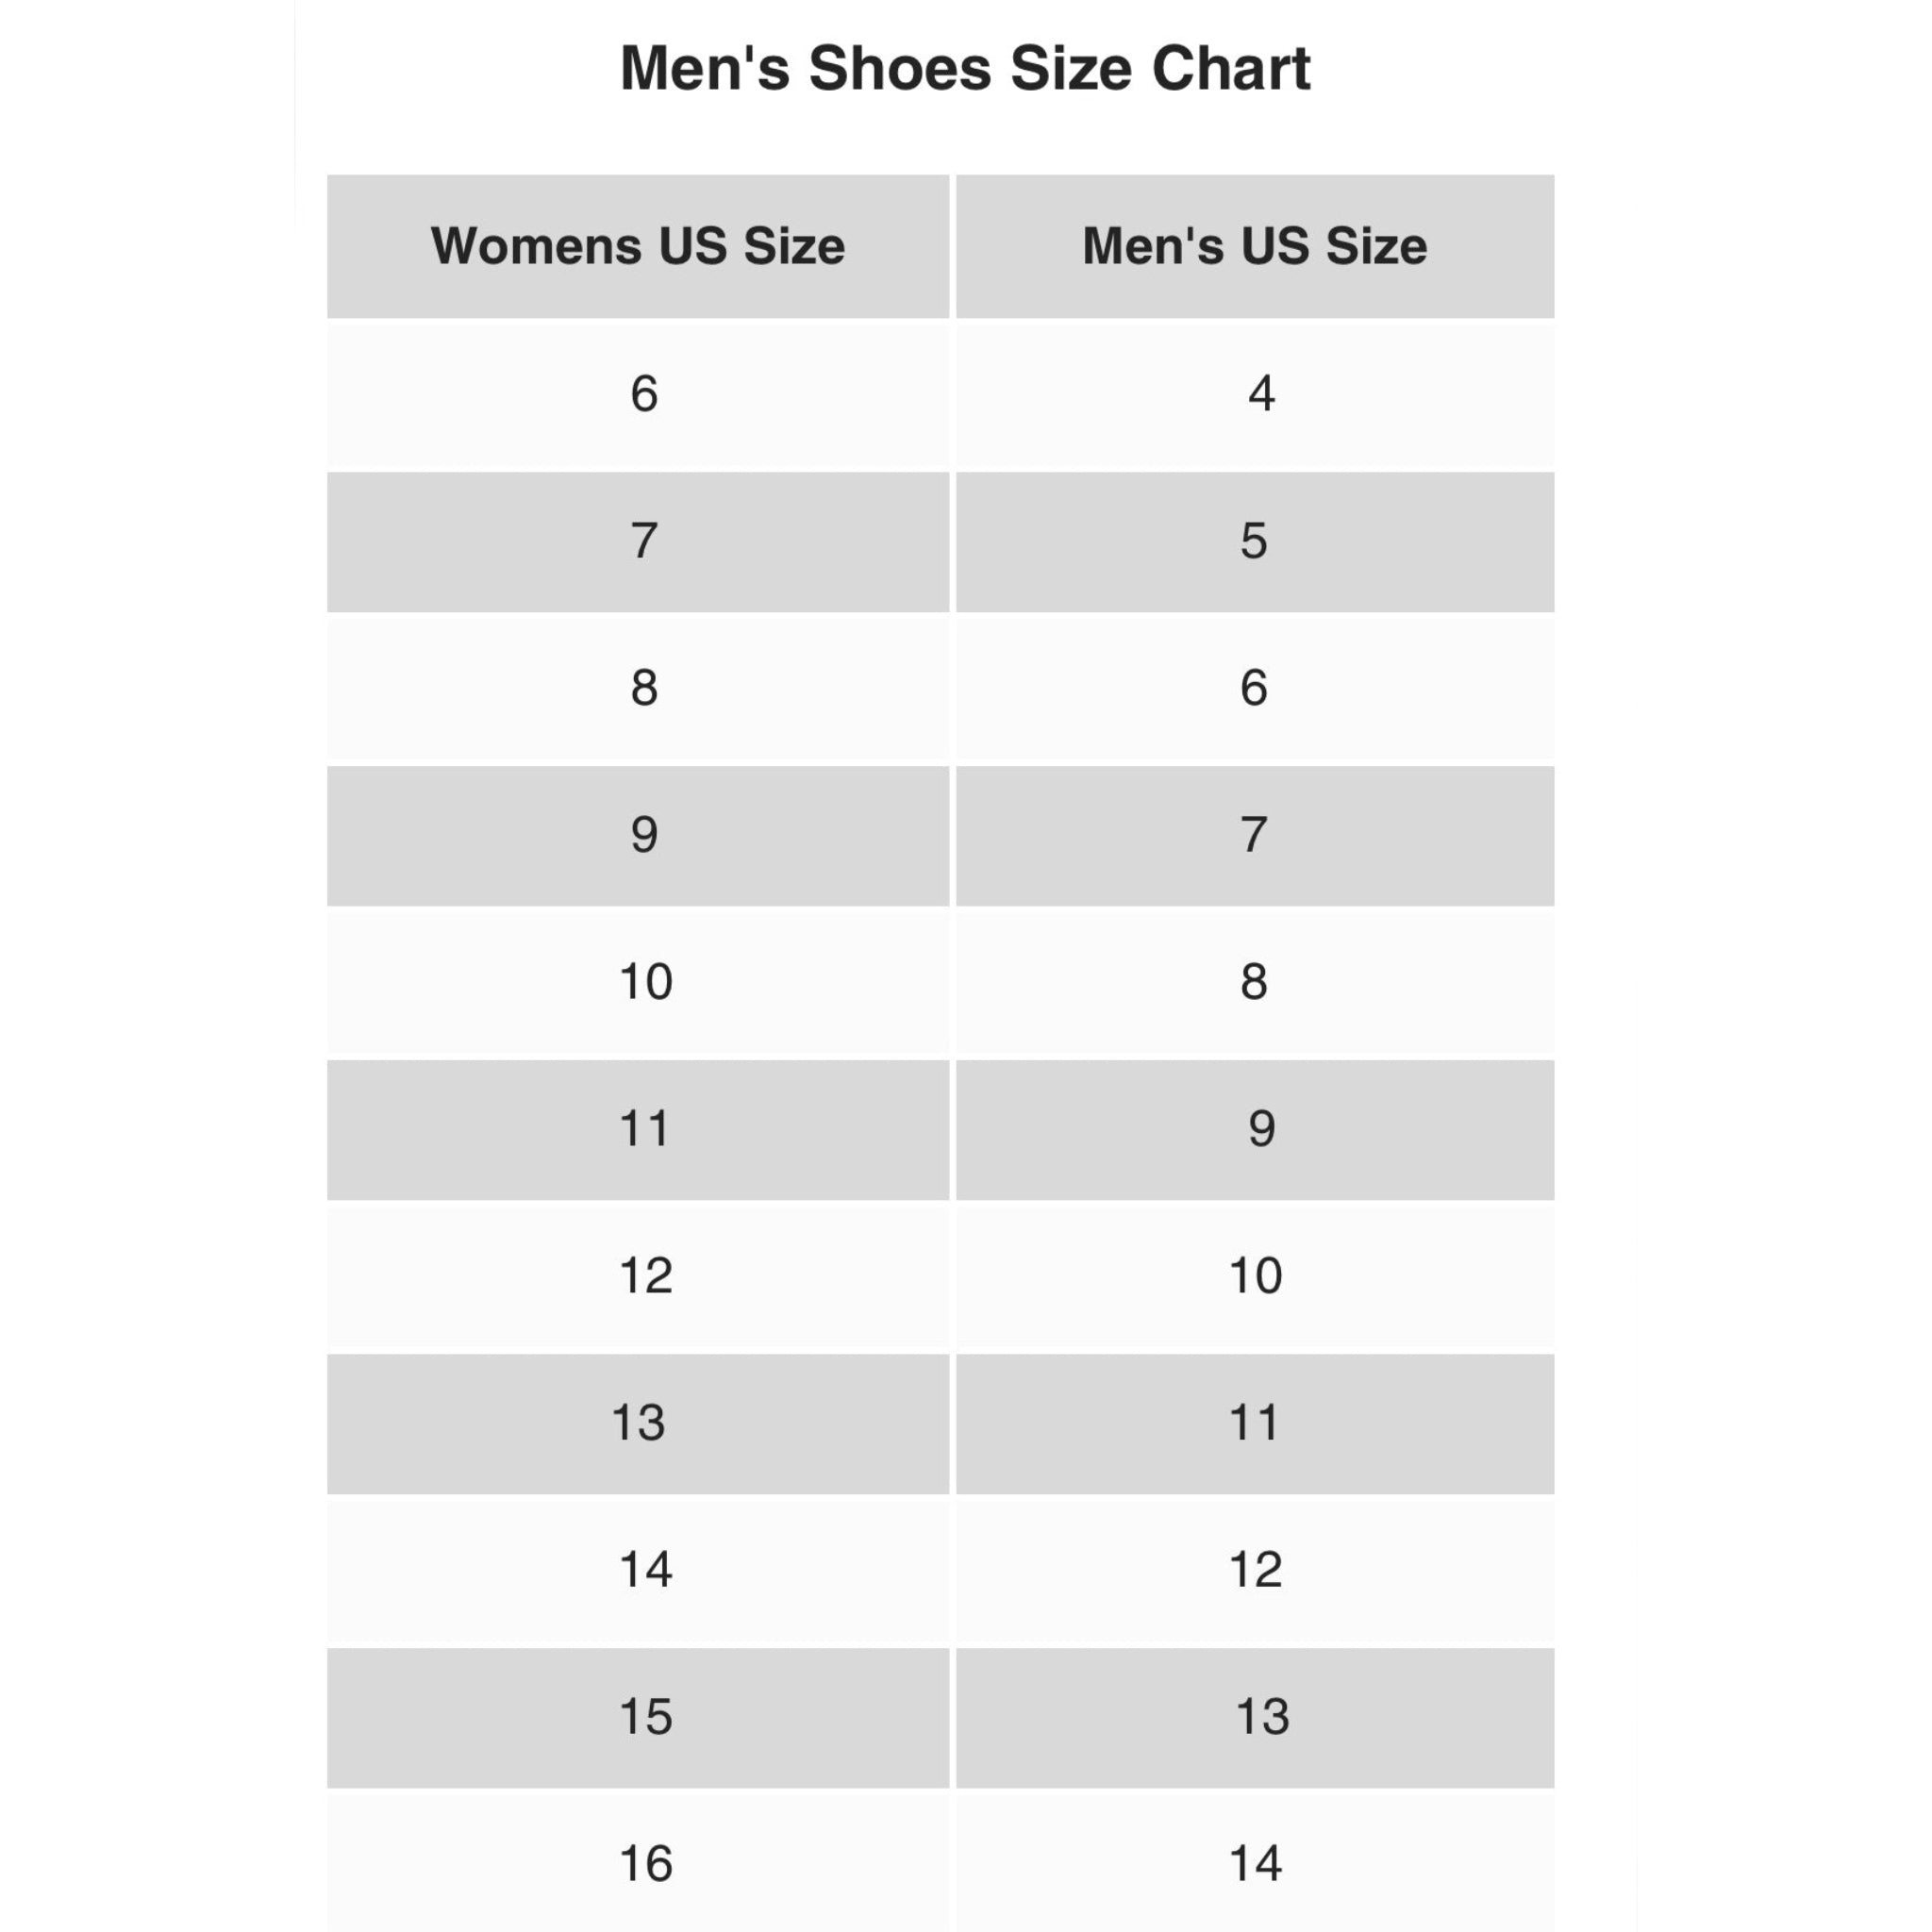Viewport: 1932px width, 1932px height.
Task: Choose the Men's size 9 cell
Action: (1261, 1129)
